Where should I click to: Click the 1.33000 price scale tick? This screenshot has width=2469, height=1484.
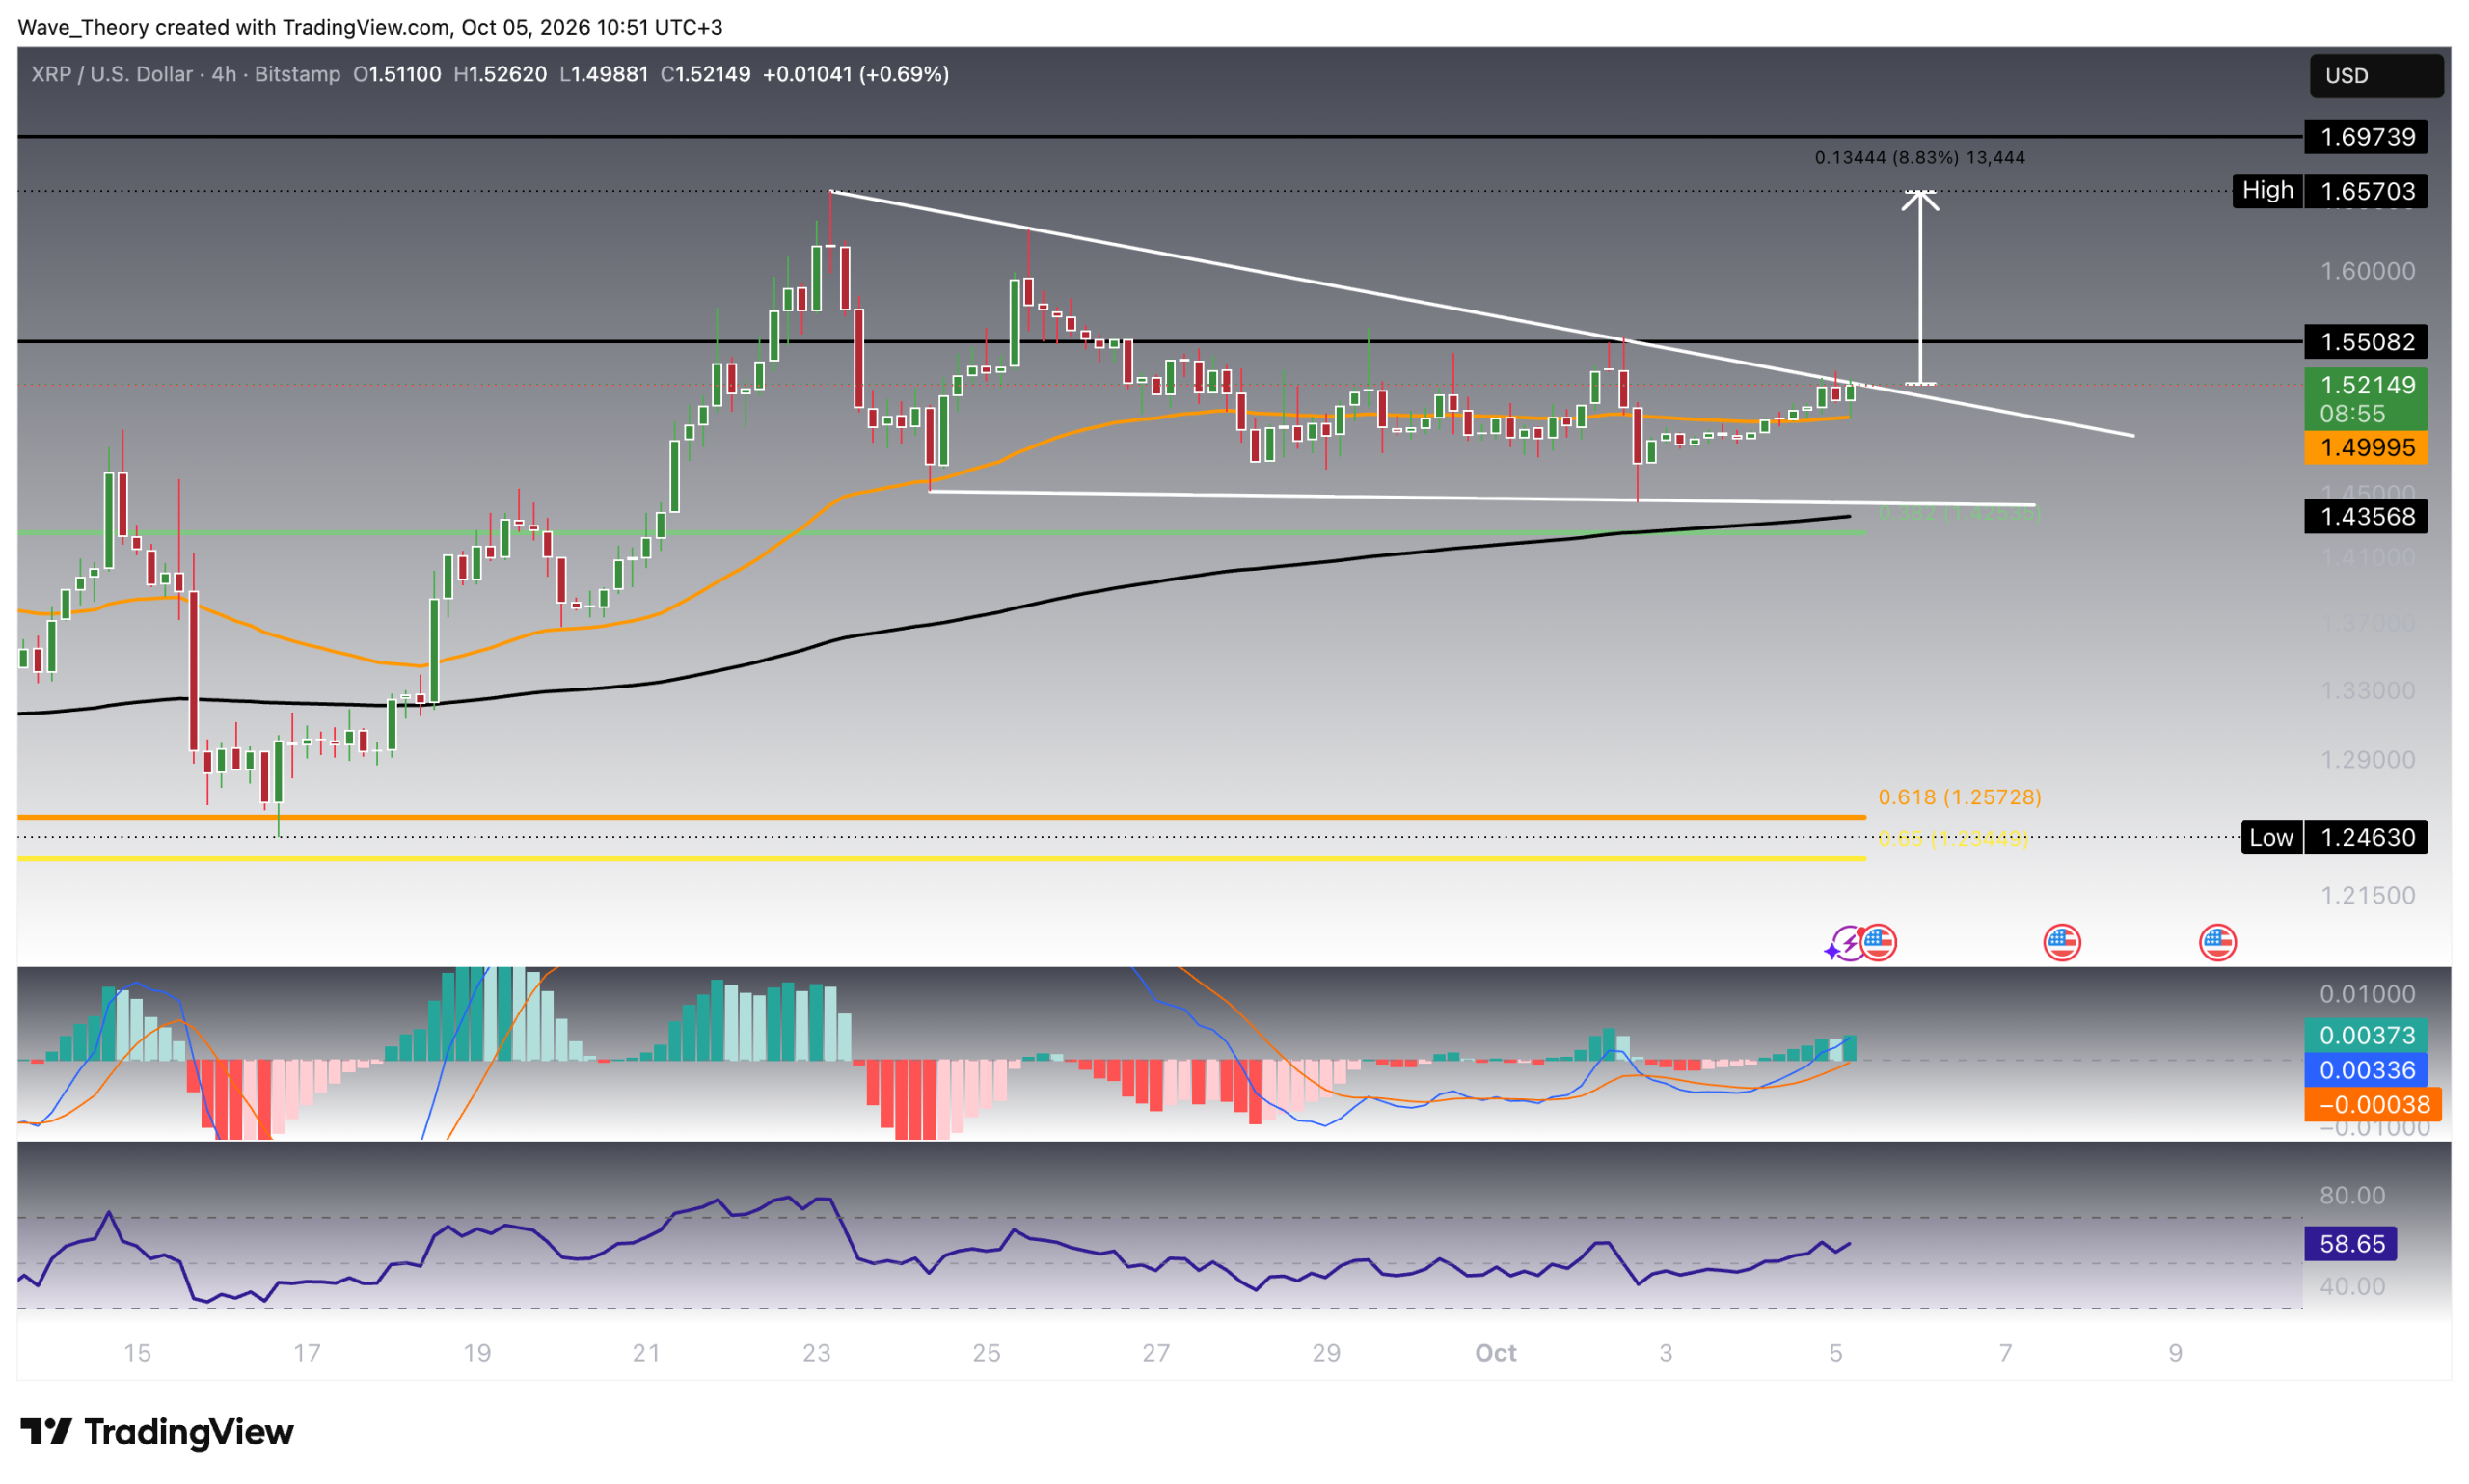click(x=2367, y=690)
